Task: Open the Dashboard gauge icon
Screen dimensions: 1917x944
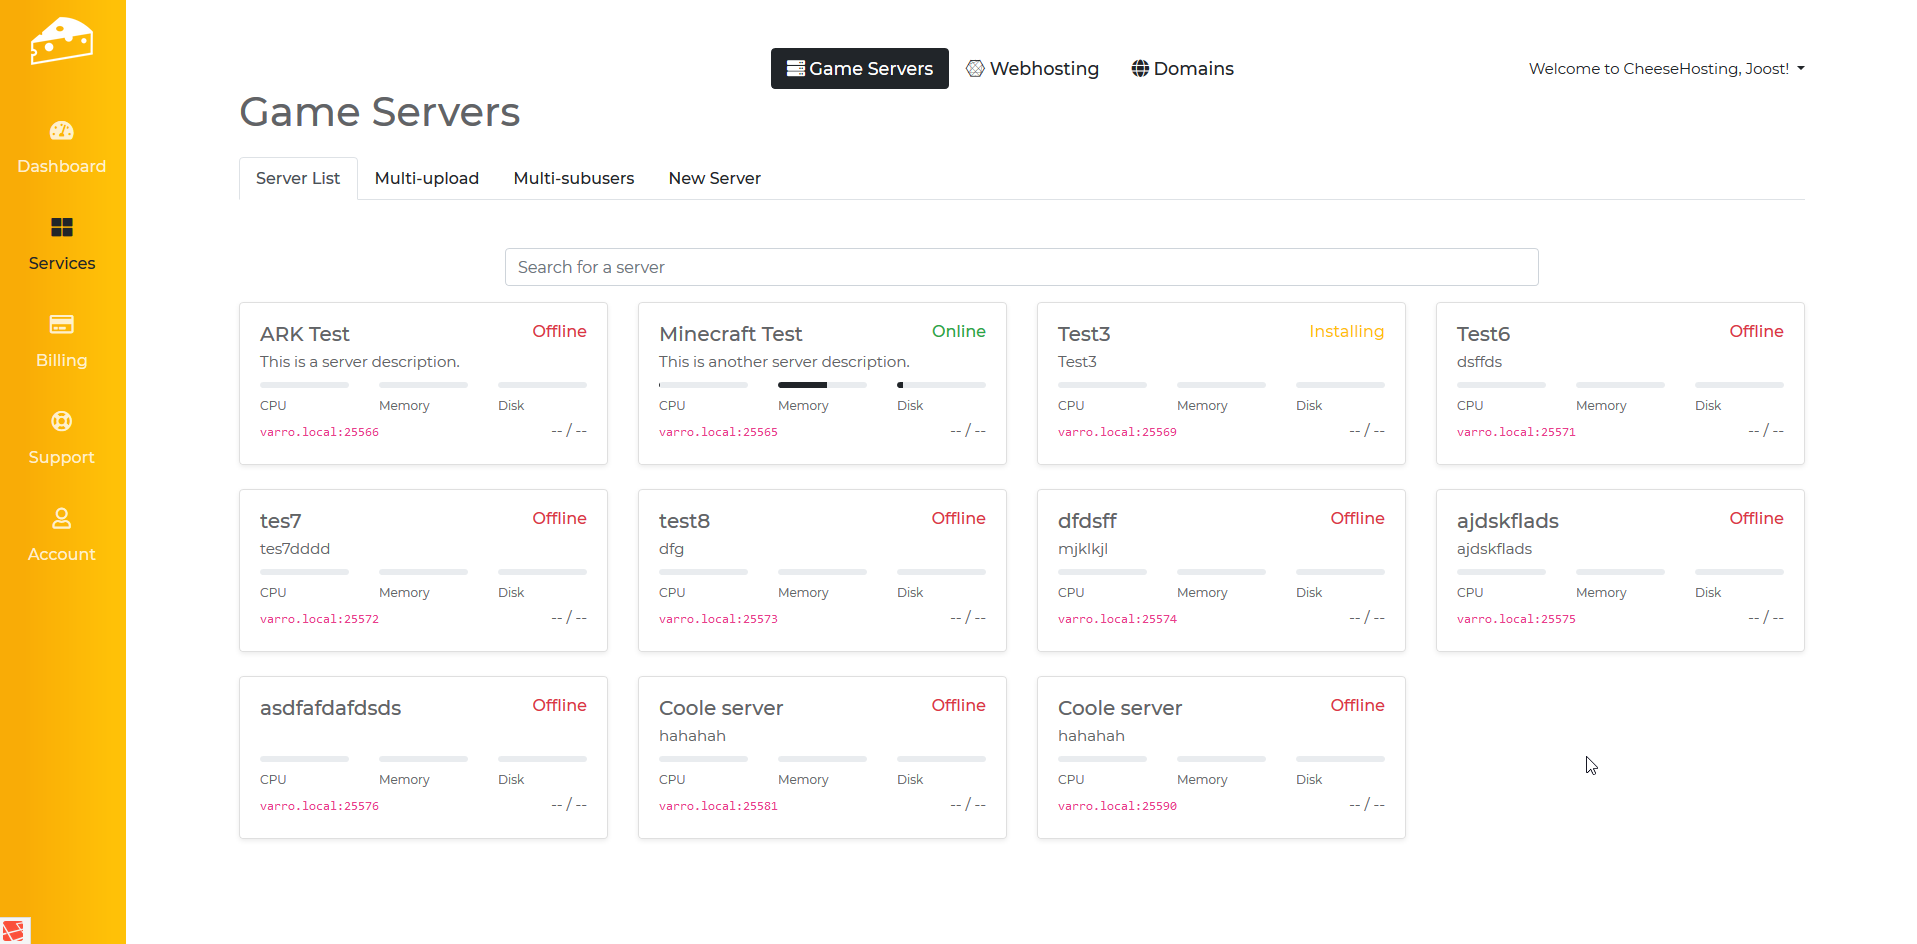Action: [x=61, y=131]
